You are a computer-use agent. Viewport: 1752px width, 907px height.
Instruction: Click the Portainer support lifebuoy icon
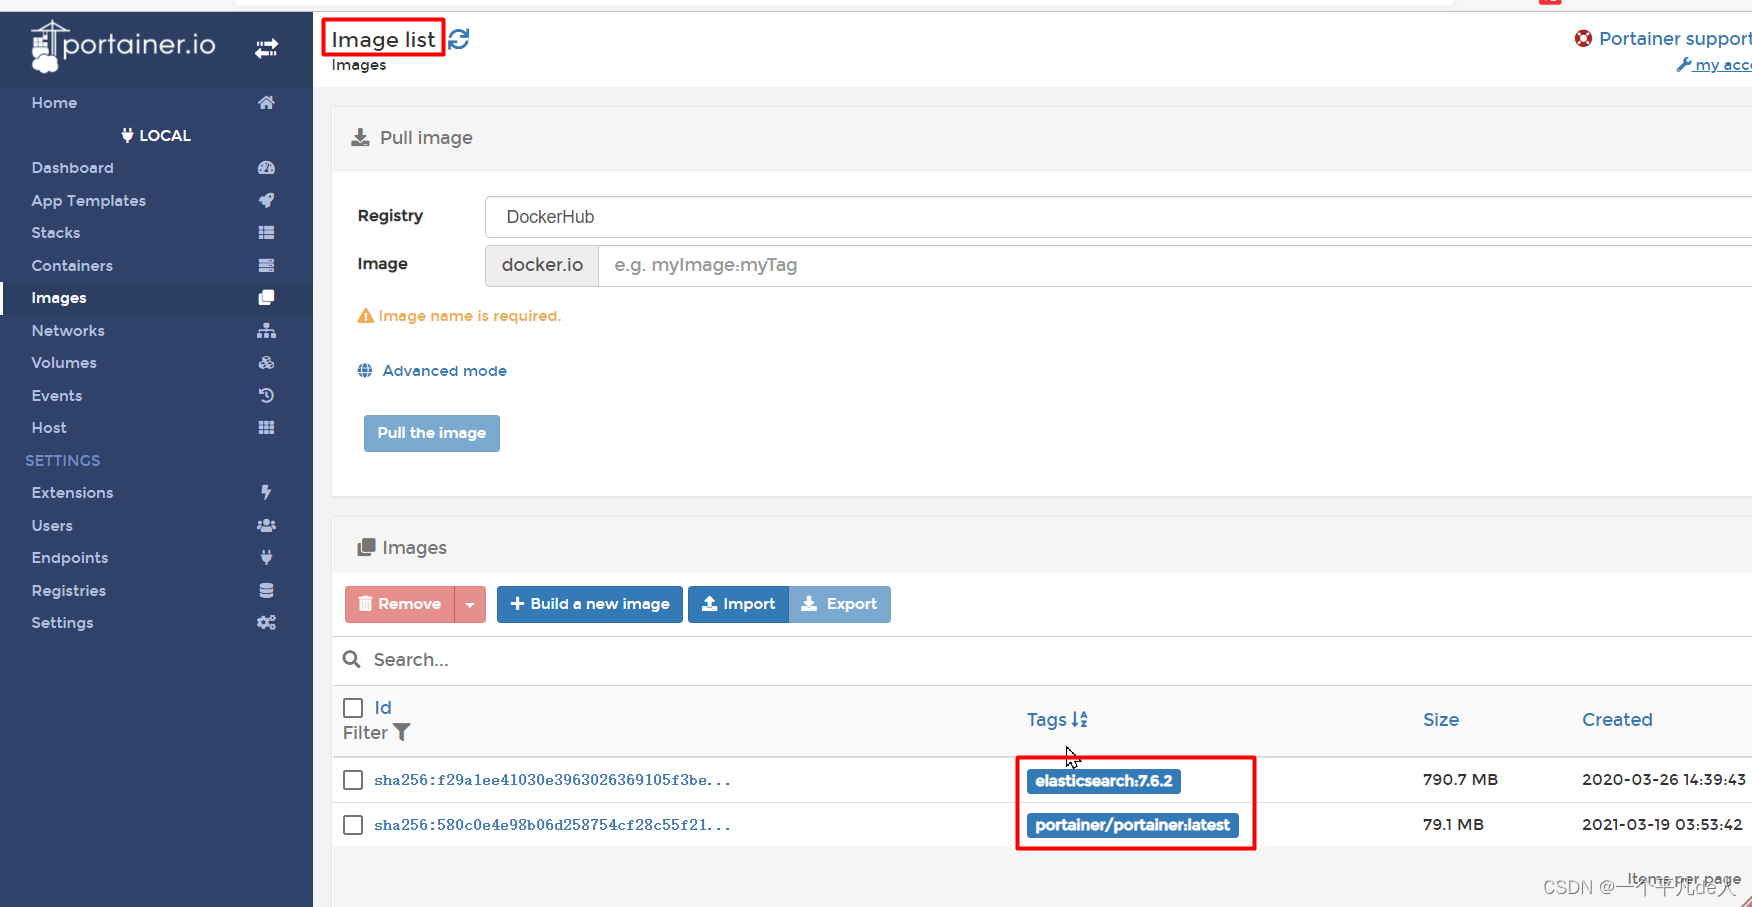tap(1583, 38)
